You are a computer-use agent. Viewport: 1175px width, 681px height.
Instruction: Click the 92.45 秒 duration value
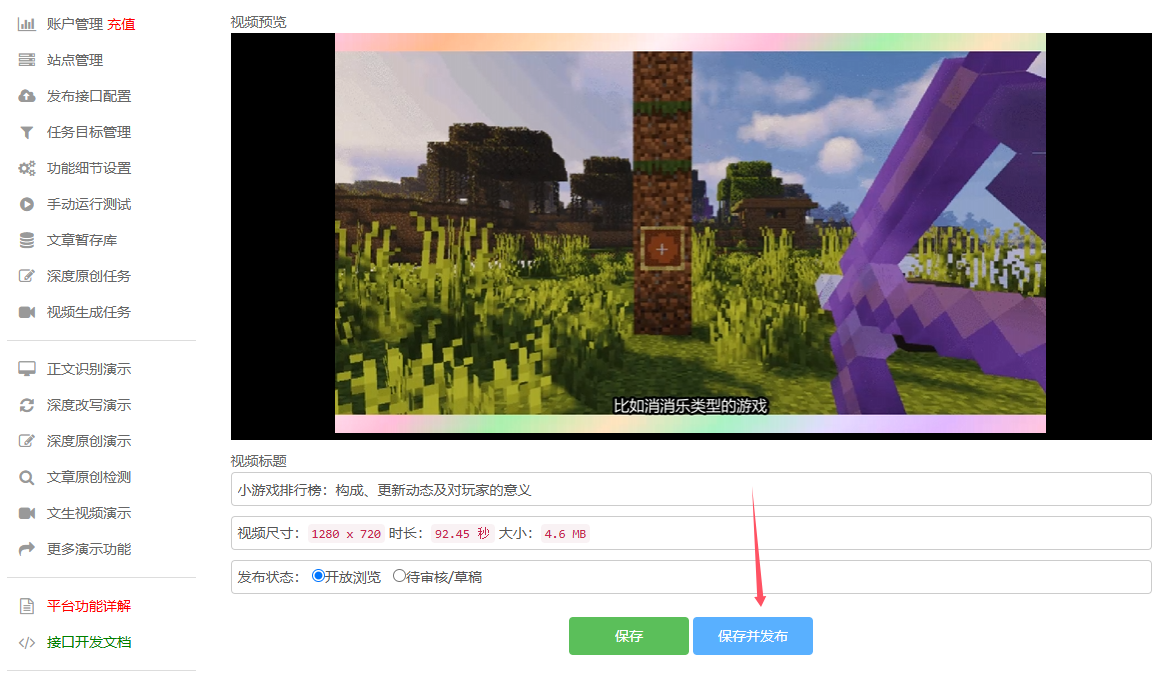click(462, 533)
